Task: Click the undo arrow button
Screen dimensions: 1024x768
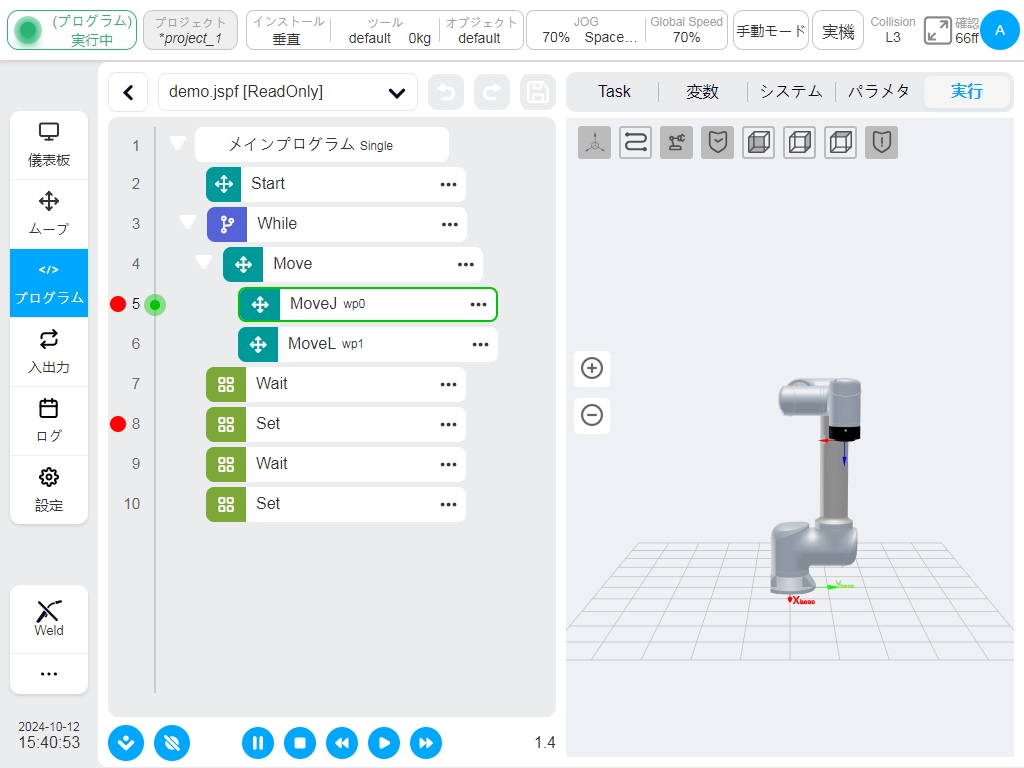Action: point(446,92)
